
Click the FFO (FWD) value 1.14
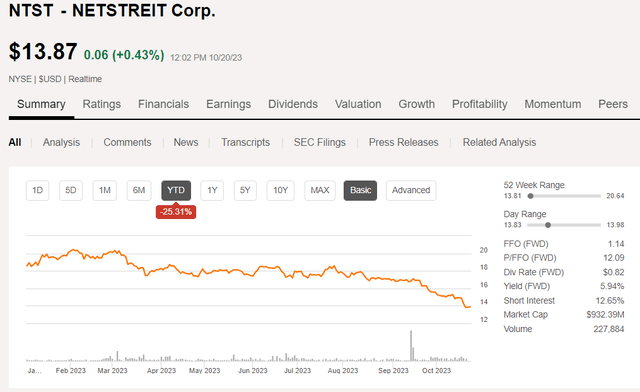point(616,244)
